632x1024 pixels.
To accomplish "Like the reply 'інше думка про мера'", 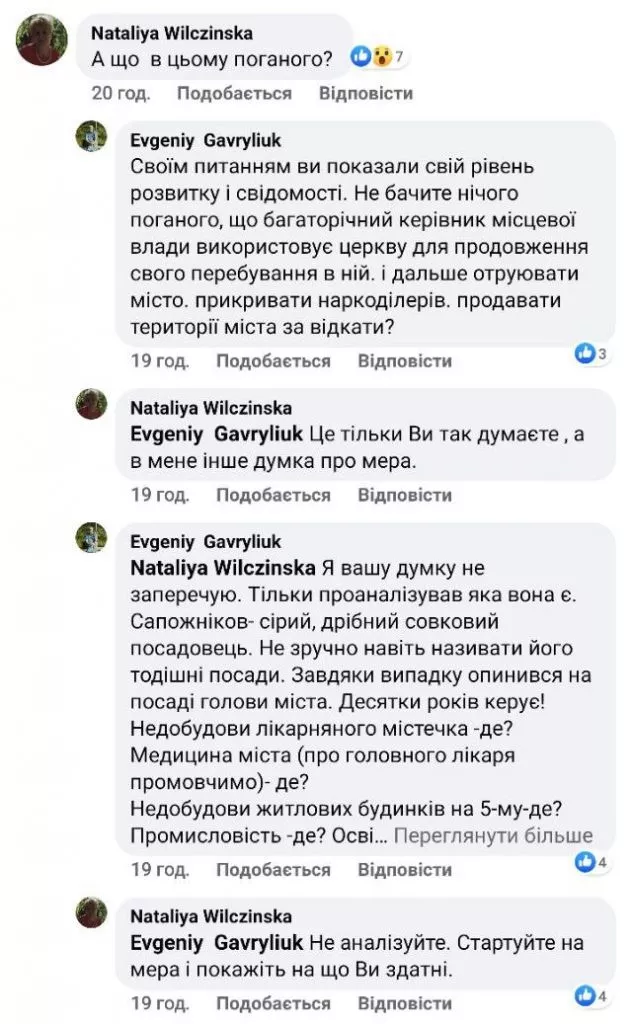I will [x=273, y=495].
